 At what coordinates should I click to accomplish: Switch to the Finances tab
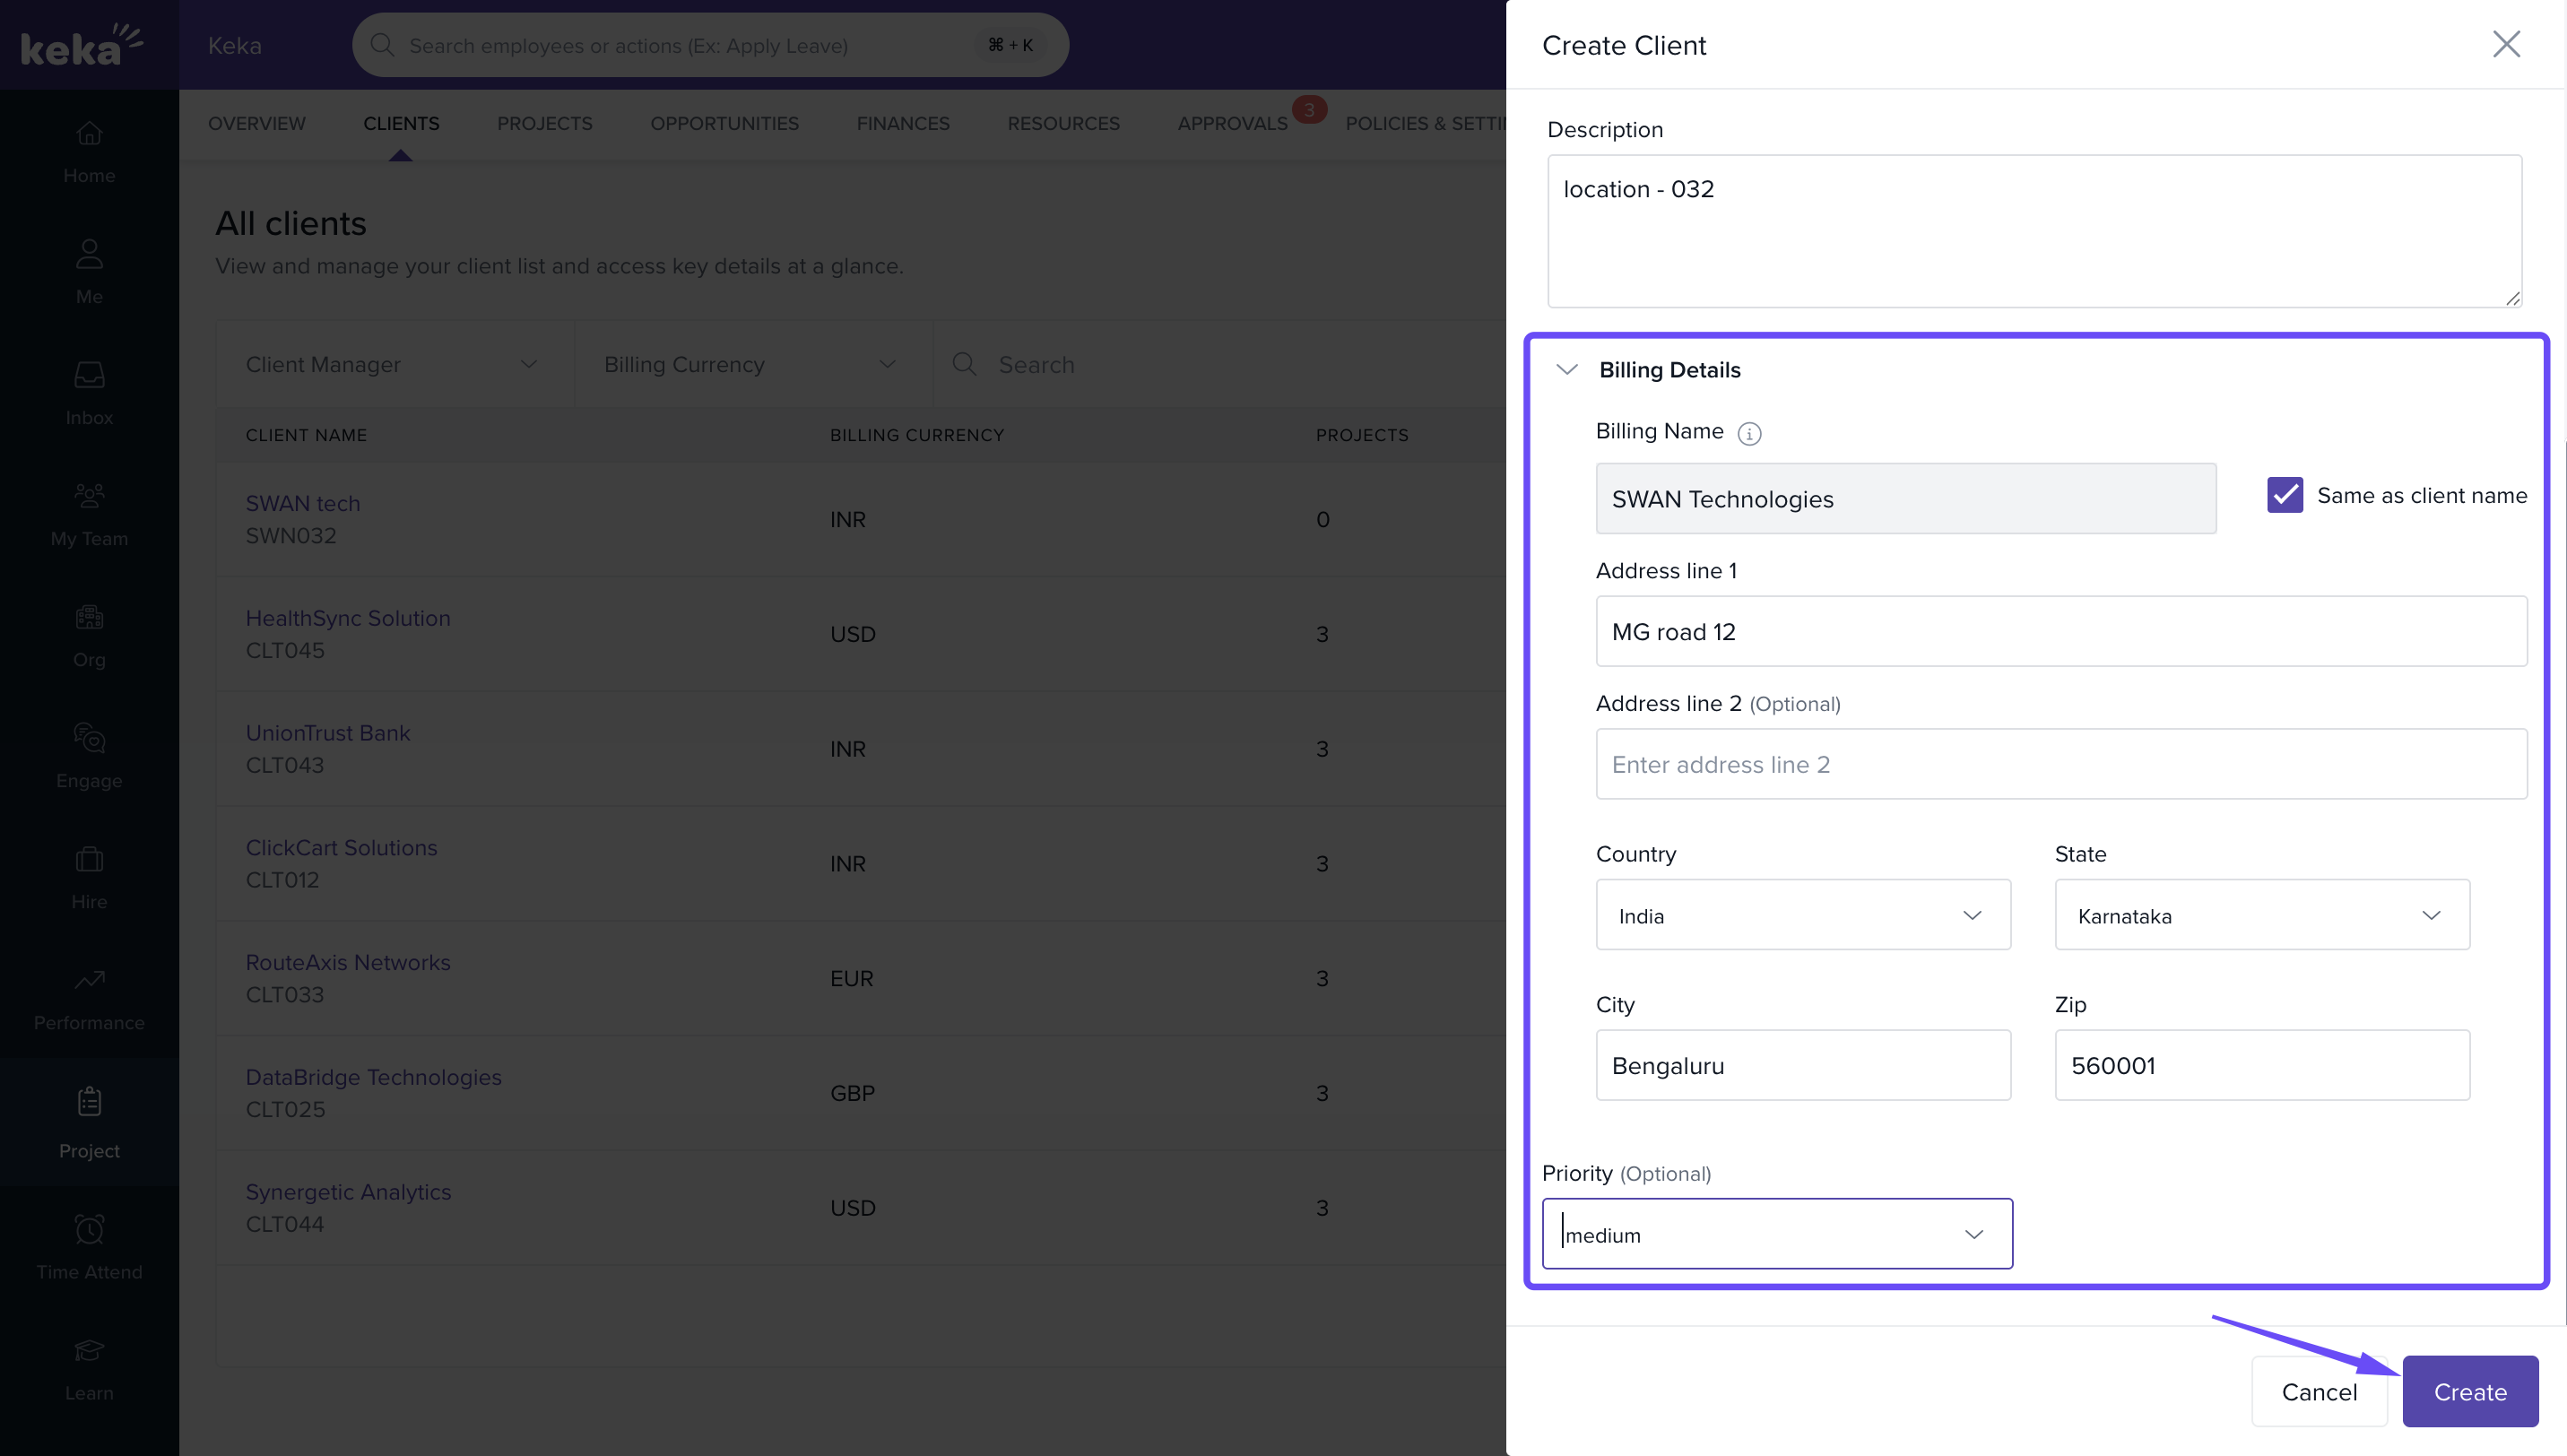pos(902,123)
